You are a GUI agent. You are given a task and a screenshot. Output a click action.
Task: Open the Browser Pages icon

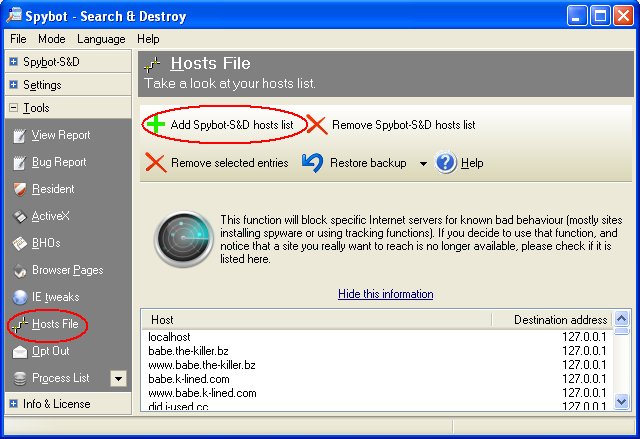[19, 270]
